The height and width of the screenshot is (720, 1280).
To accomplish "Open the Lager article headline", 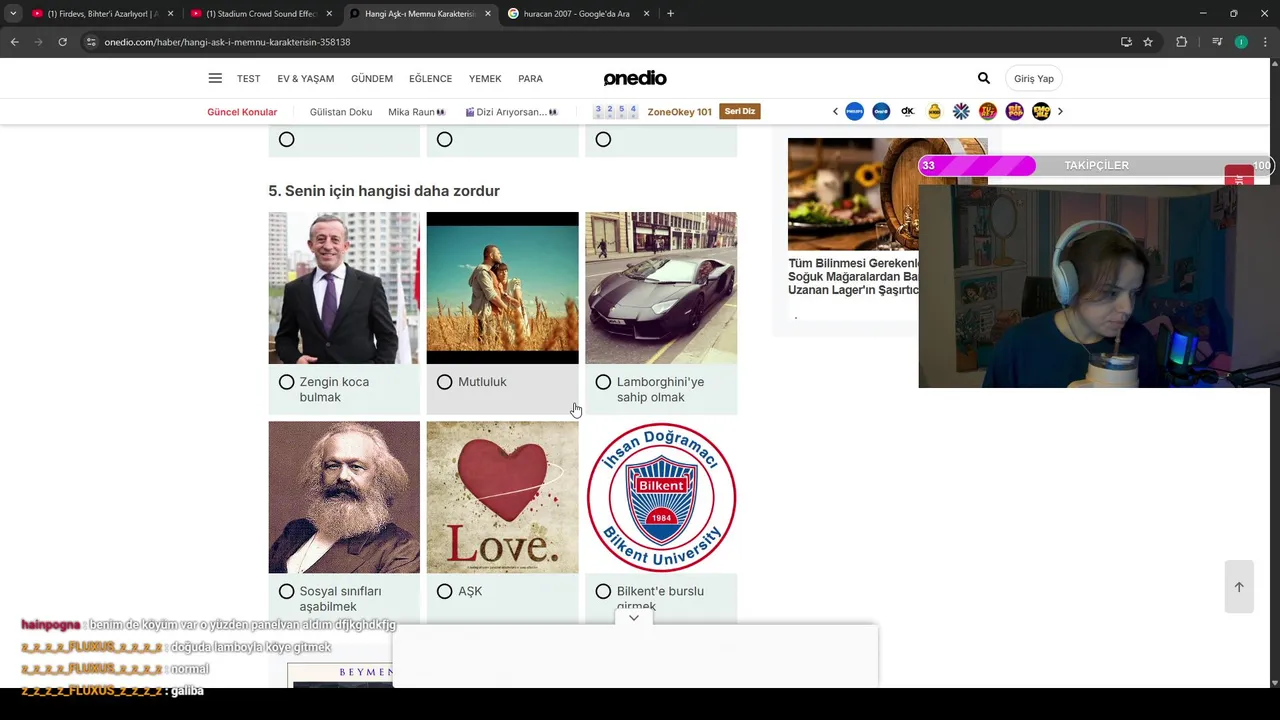I will [853, 277].
